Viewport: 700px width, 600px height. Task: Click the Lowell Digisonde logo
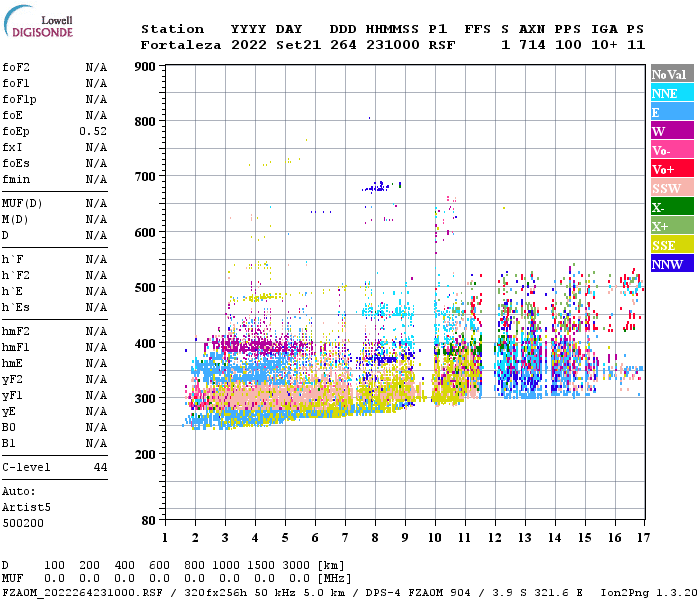(x=38, y=22)
